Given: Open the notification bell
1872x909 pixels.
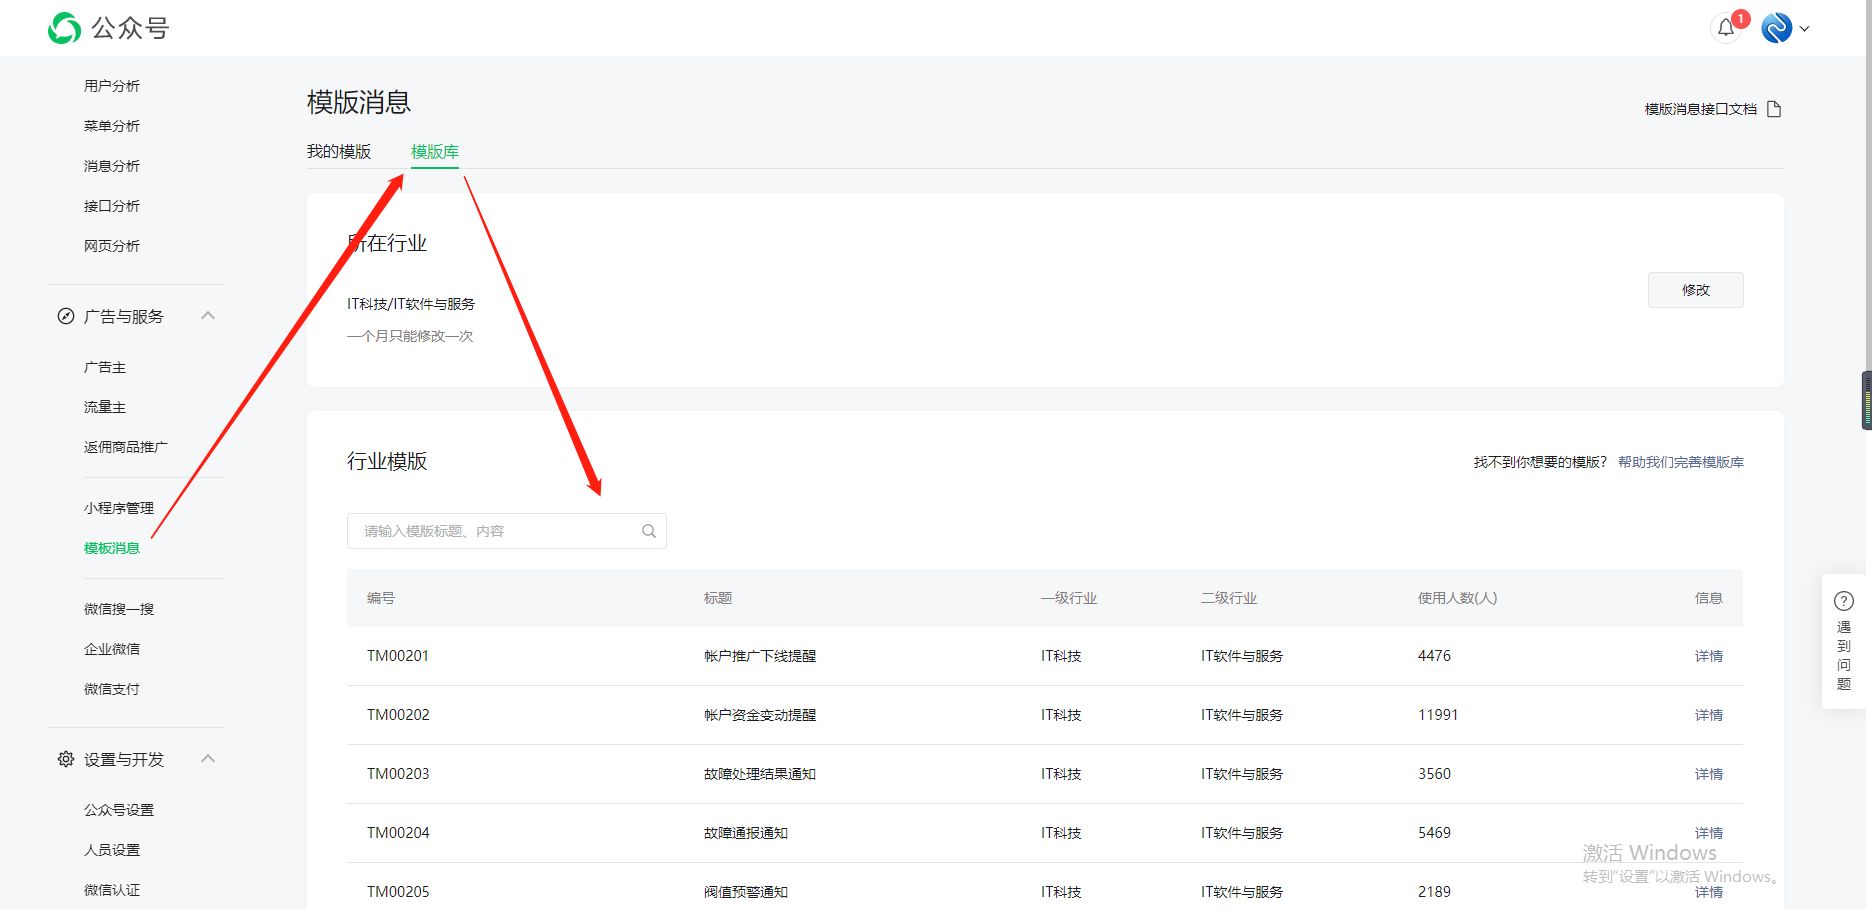Looking at the screenshot, I should [x=1726, y=28].
